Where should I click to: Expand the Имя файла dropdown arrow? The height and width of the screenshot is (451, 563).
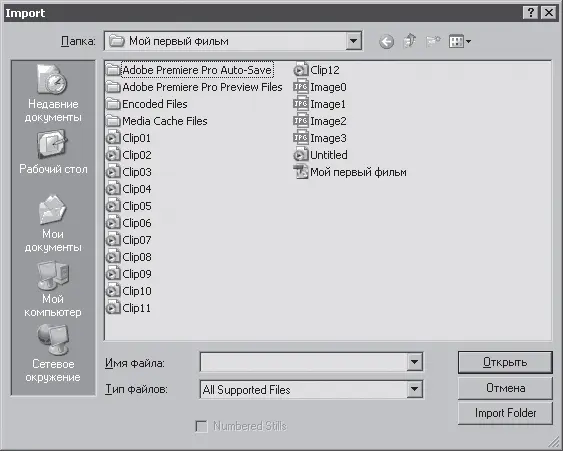(414, 362)
